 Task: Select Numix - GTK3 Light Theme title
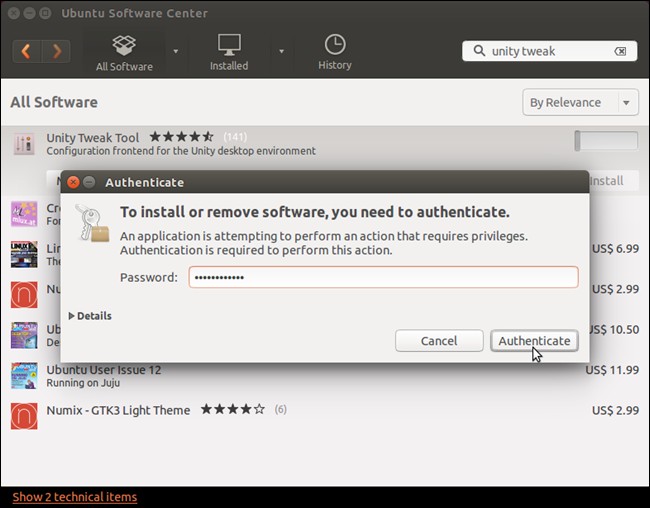click(x=118, y=410)
